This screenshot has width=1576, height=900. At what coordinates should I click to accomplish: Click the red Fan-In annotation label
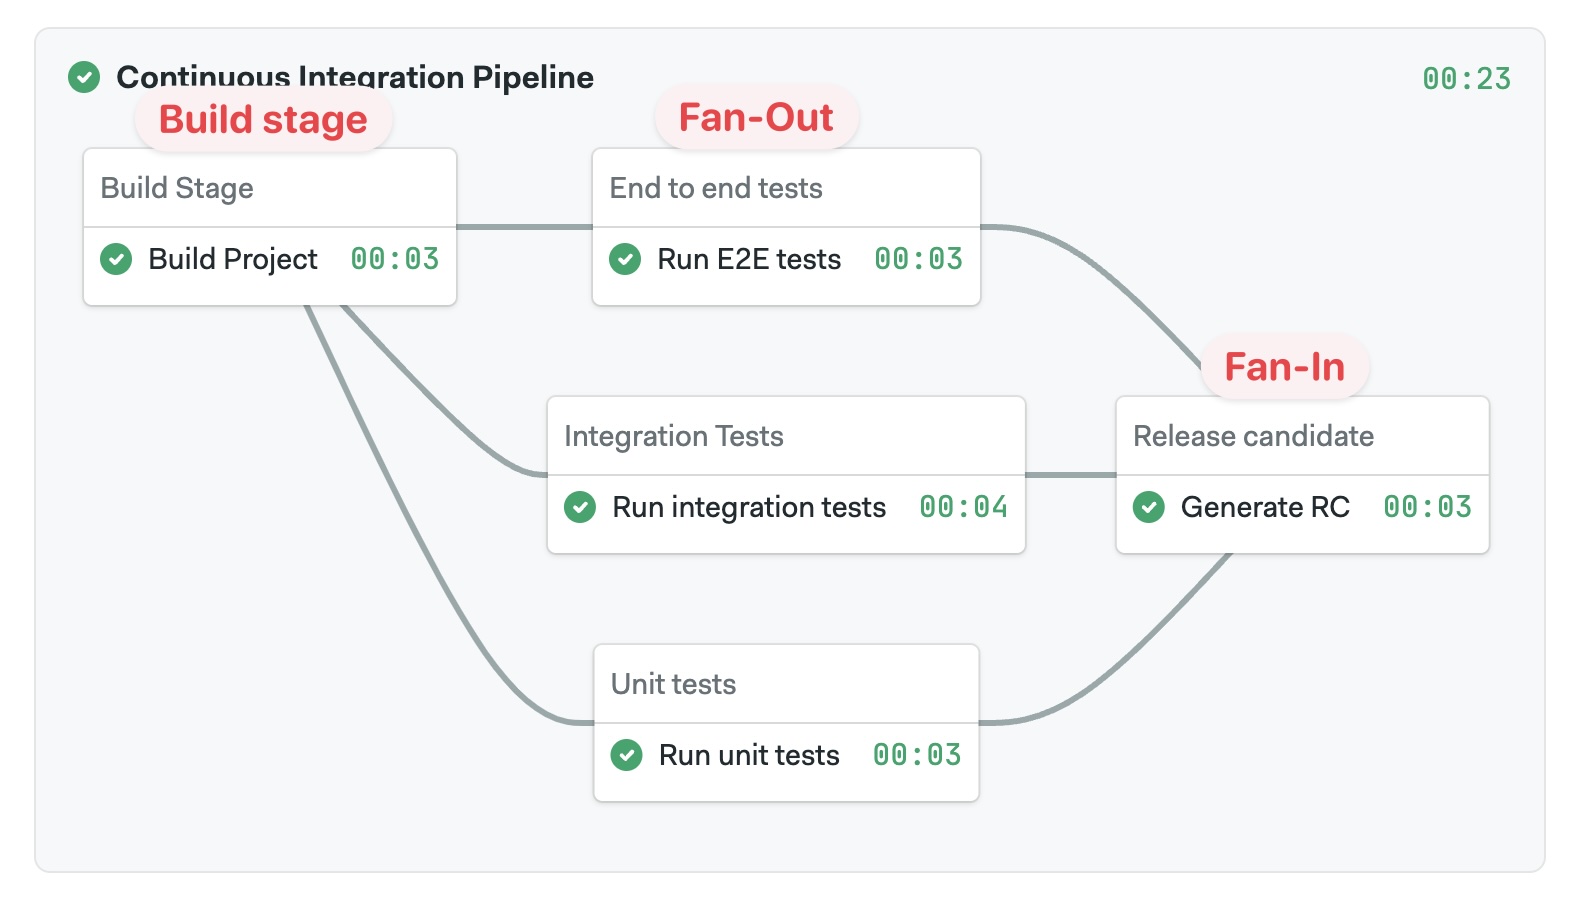pyautogui.click(x=1284, y=367)
